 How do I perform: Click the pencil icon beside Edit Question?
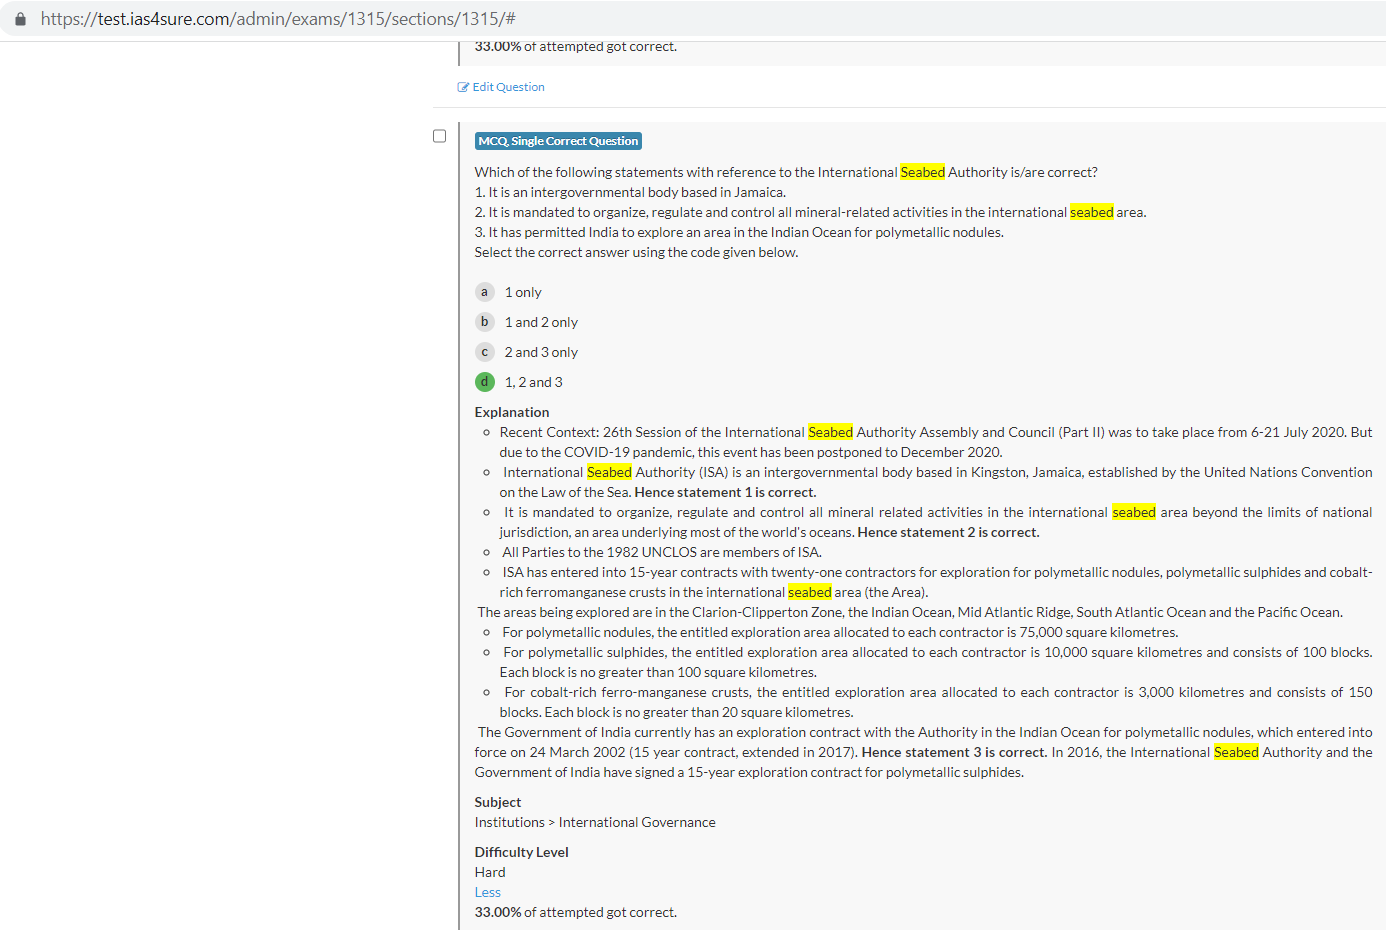click(463, 87)
